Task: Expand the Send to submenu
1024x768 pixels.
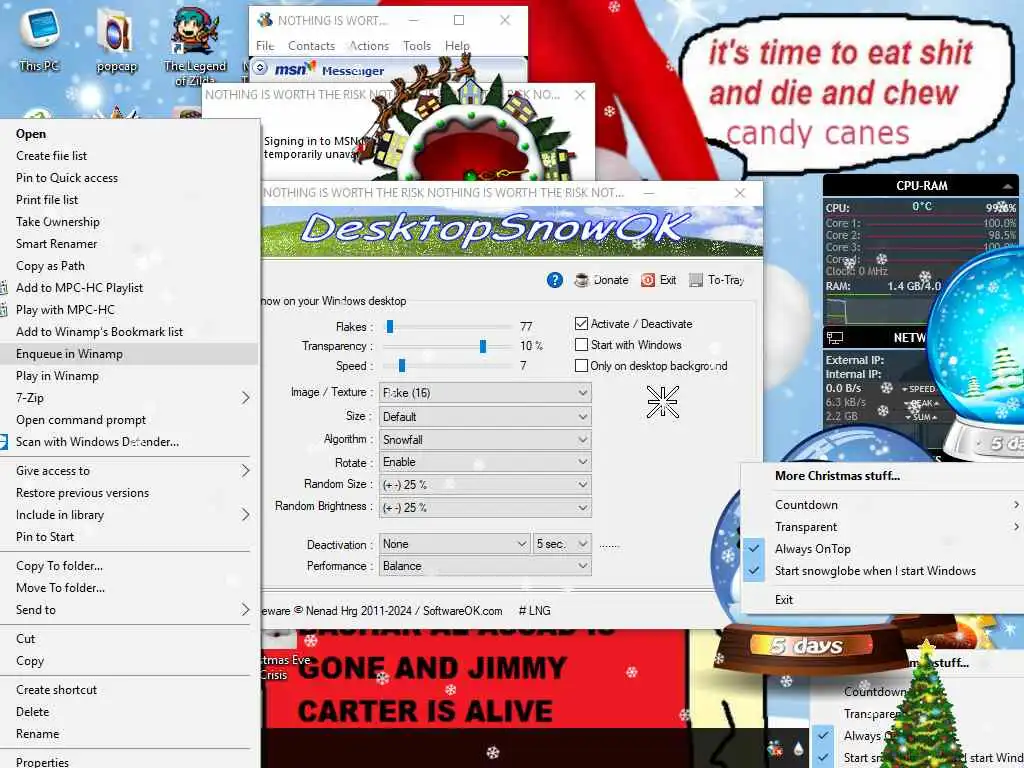Action: 129,609
